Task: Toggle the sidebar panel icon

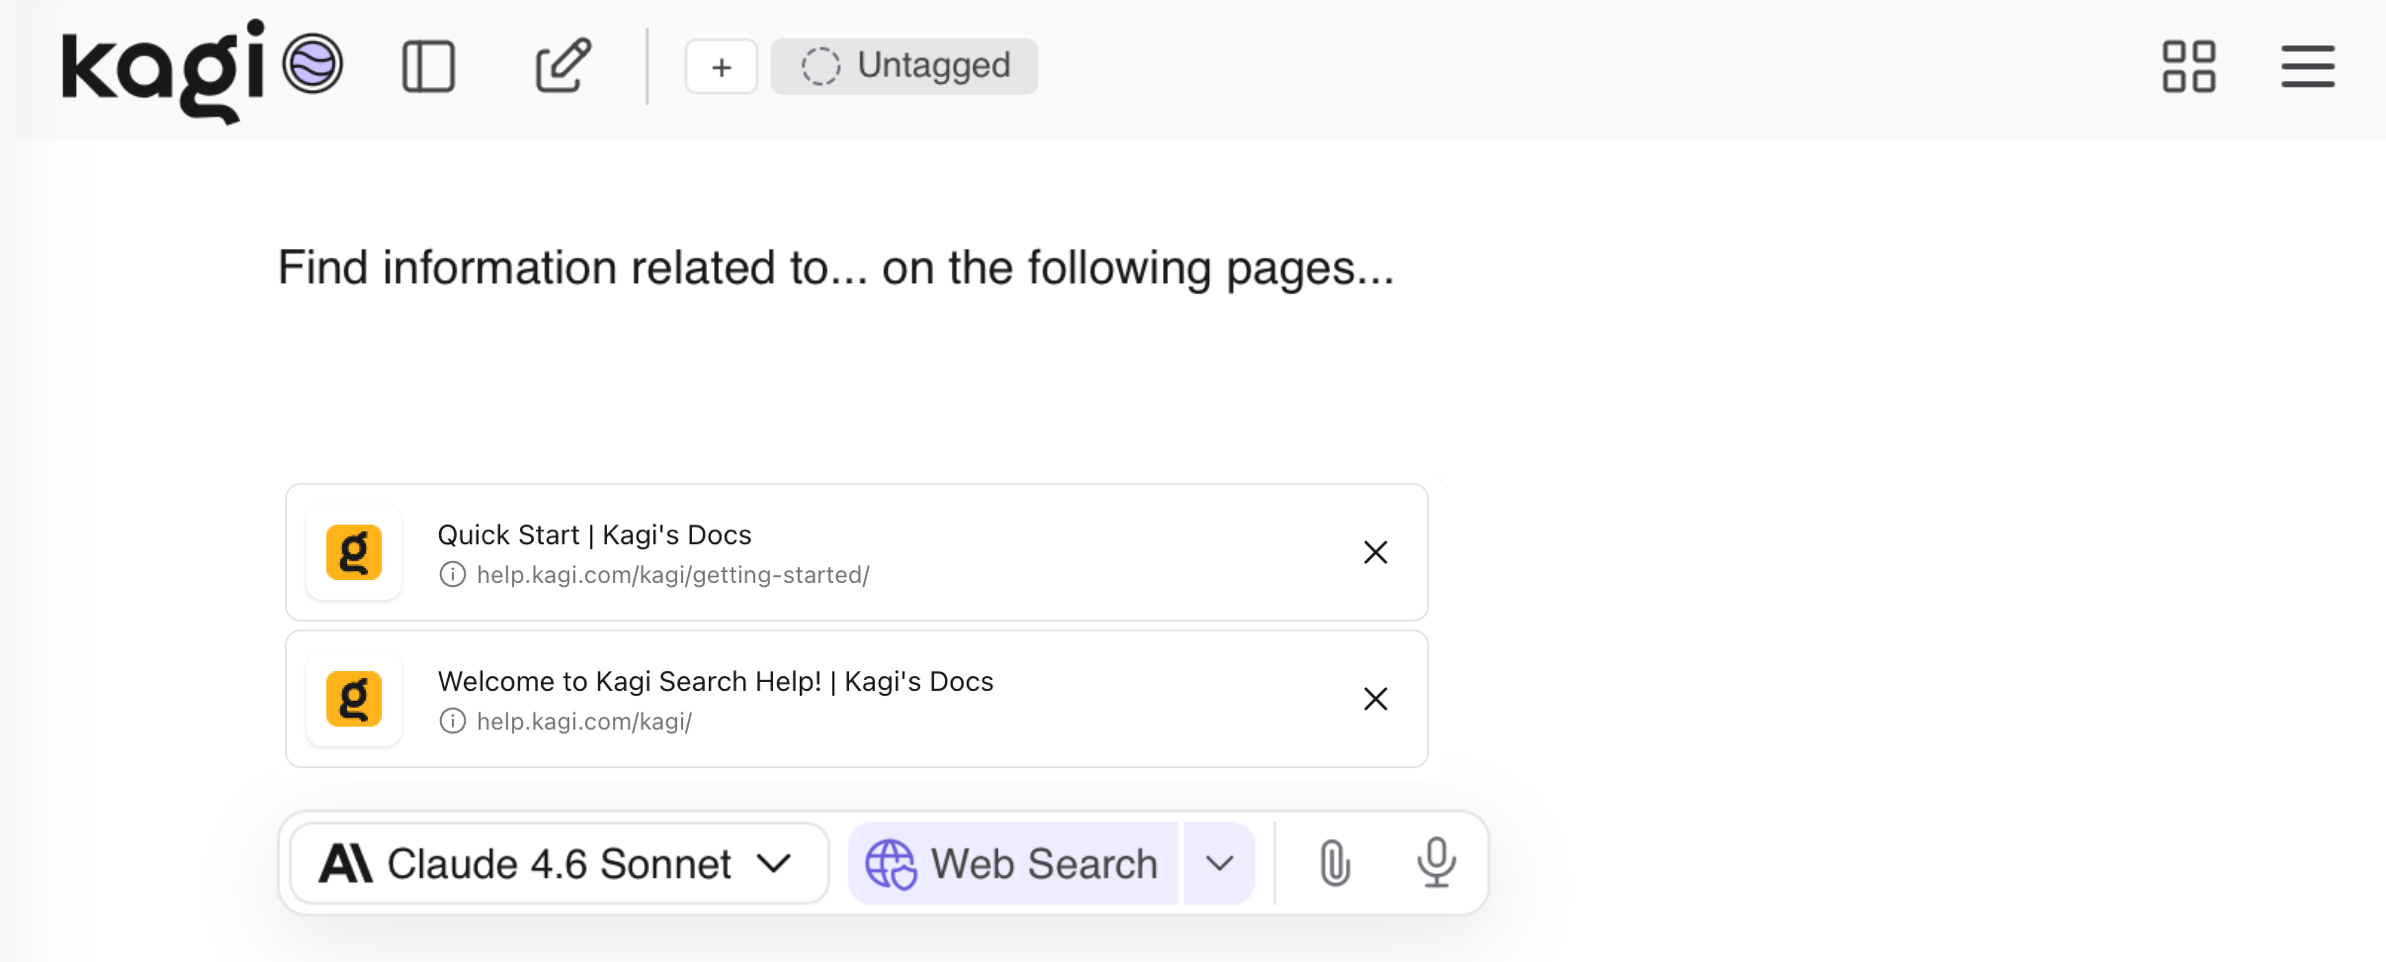Action: (429, 67)
